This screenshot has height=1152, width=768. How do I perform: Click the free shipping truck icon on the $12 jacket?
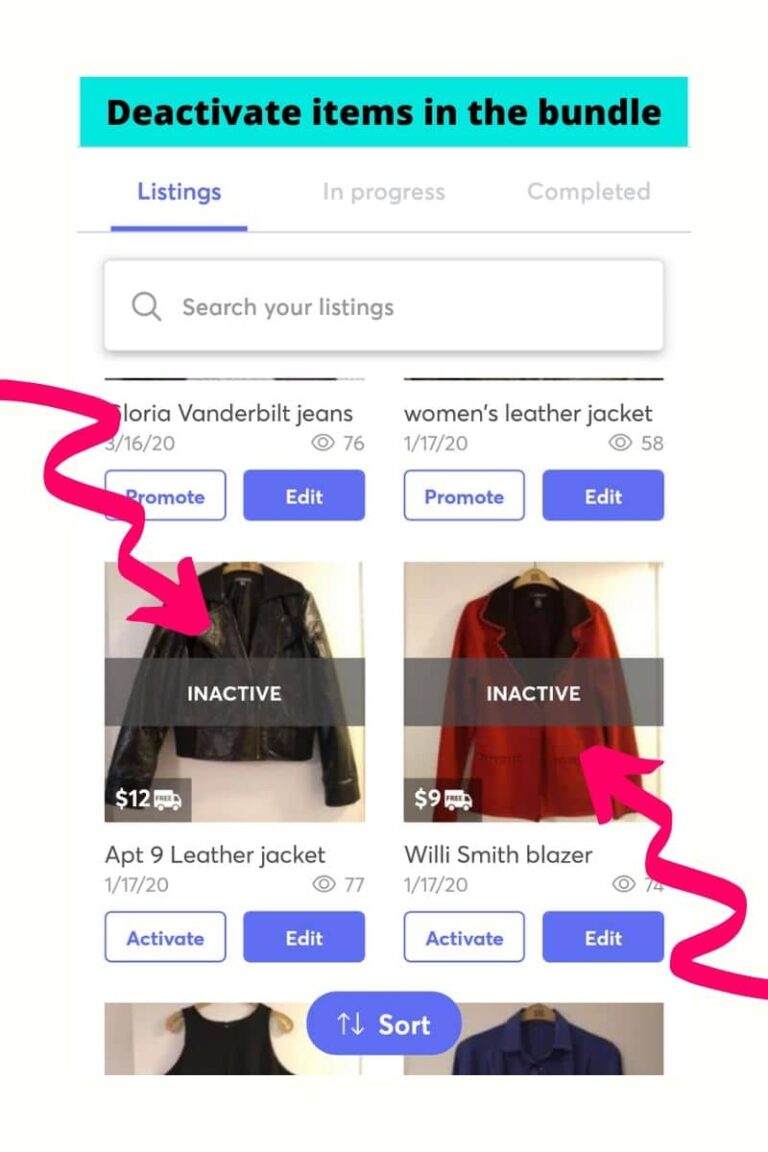(166, 798)
